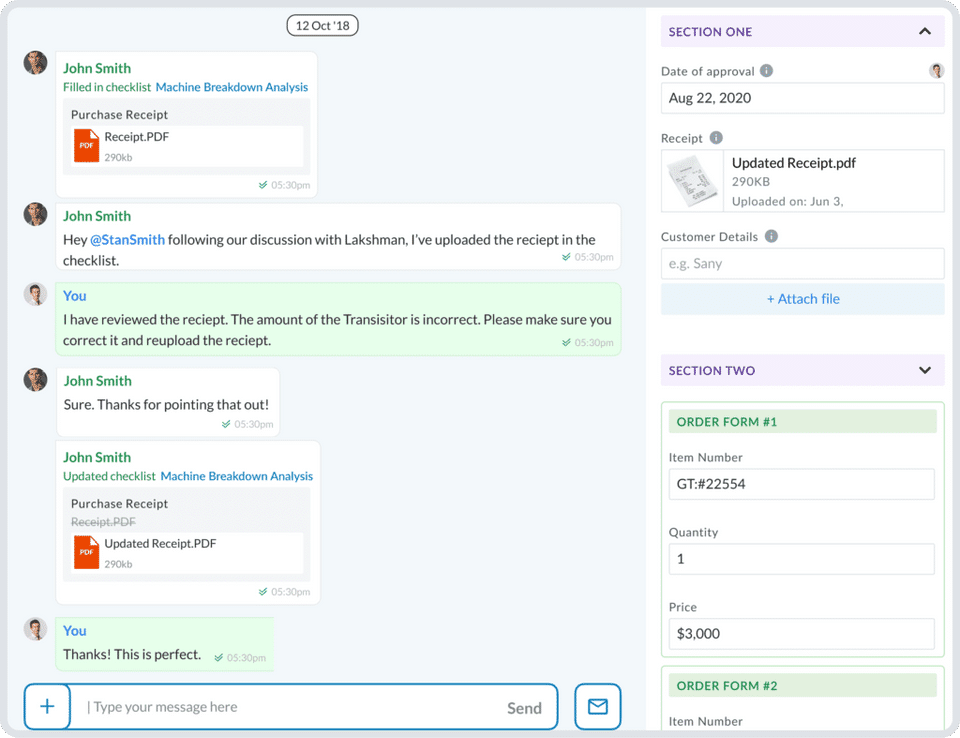This screenshot has height=738, width=960.
Task: Open the Updated Receipt.PDF file icon in chat
Action: tap(86, 552)
